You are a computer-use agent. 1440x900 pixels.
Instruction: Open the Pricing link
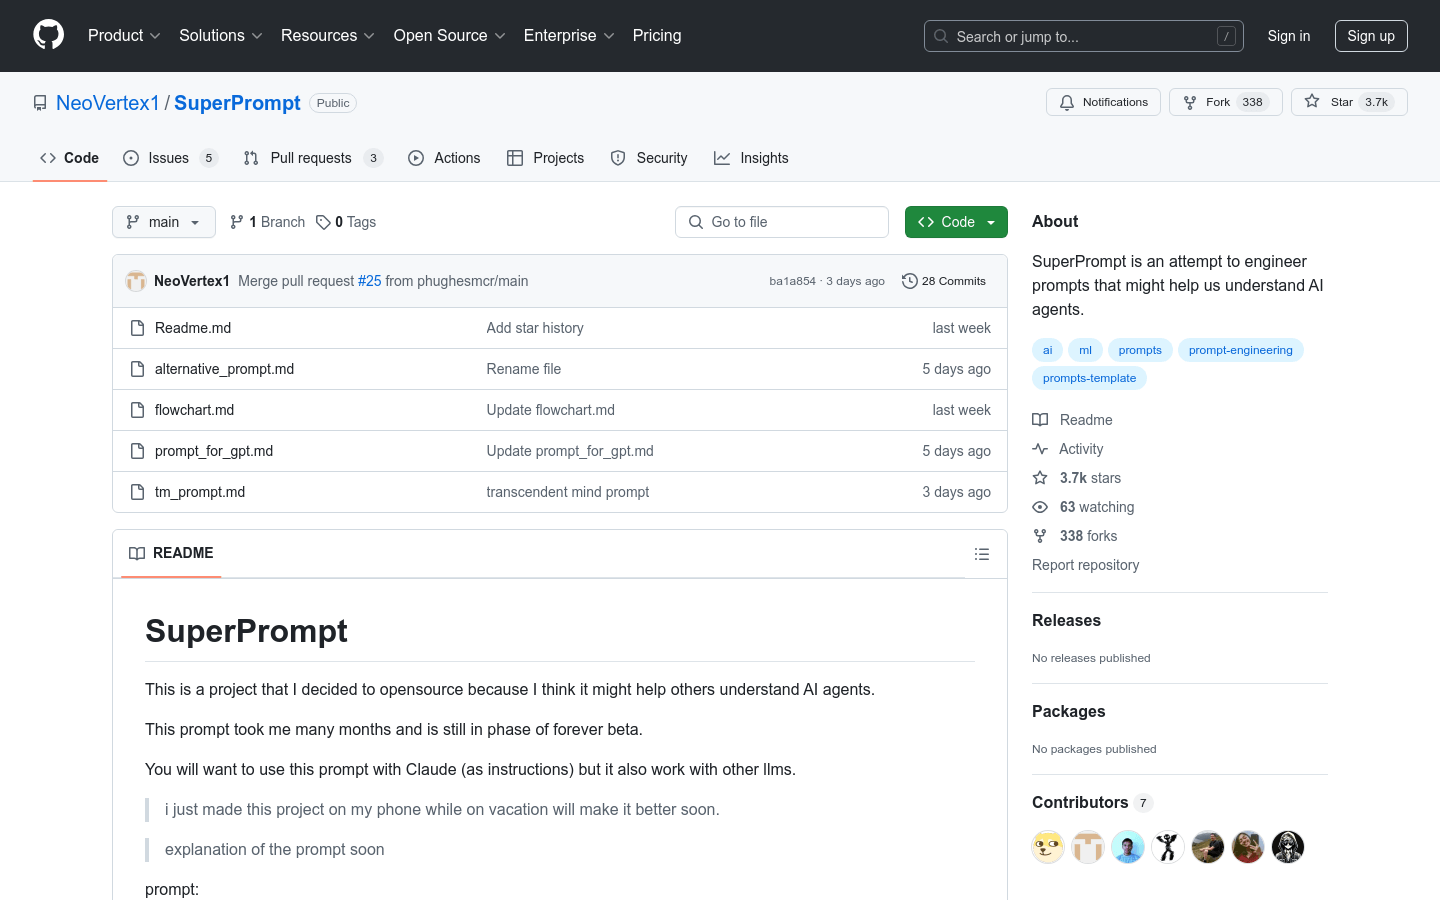(657, 35)
